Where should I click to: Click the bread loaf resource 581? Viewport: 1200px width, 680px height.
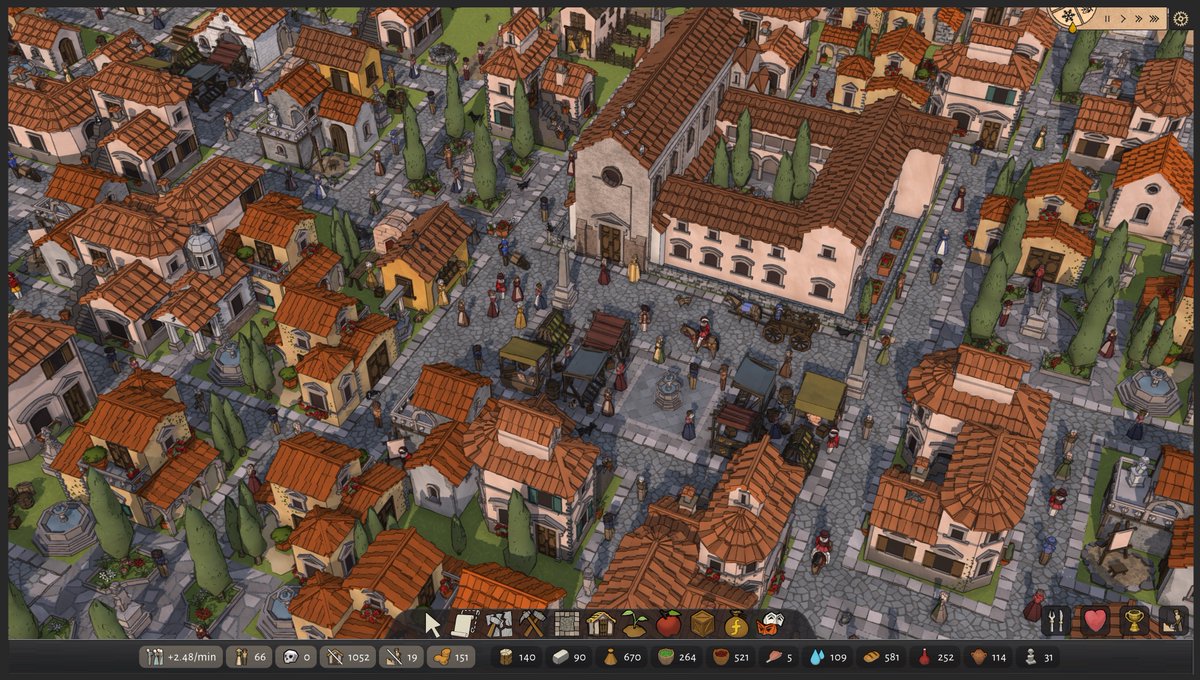coord(882,657)
